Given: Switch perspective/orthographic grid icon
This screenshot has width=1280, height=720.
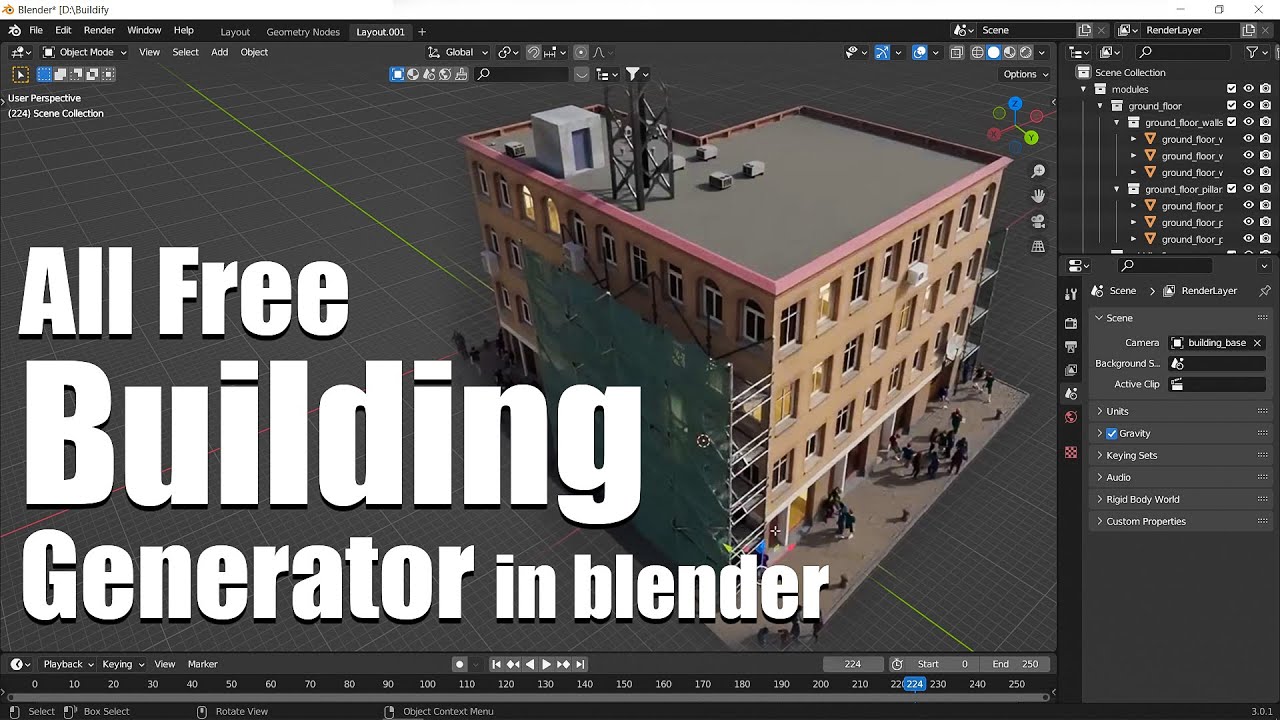Looking at the screenshot, I should point(1038,246).
